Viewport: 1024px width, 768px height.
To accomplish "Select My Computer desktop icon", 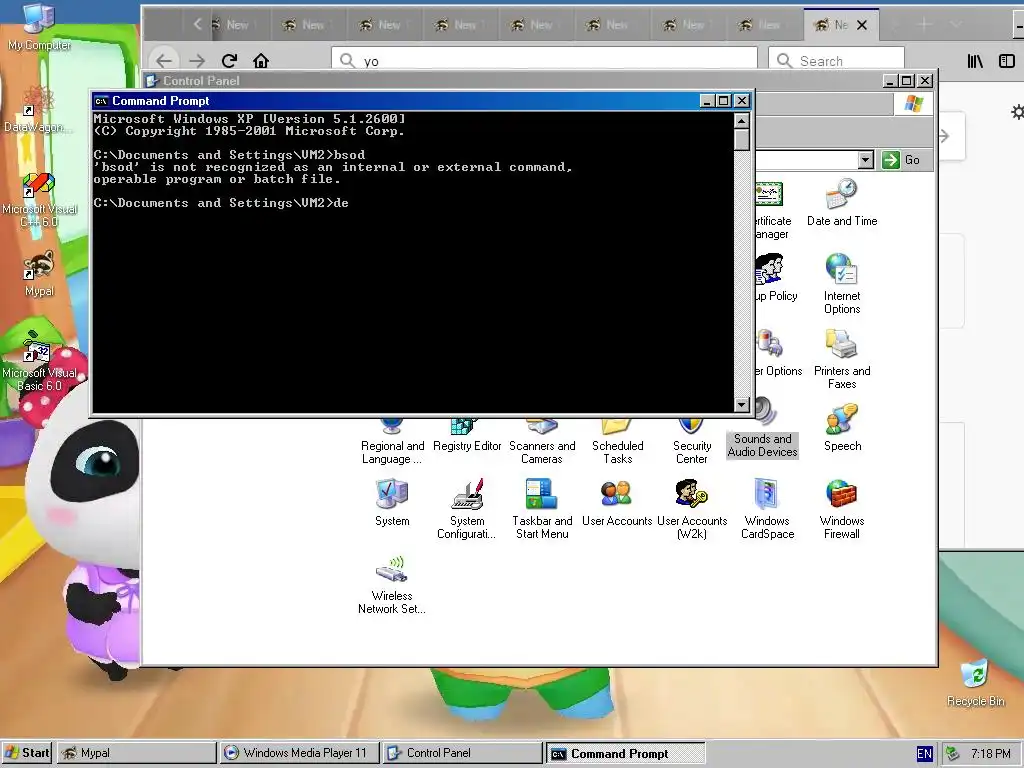I will click(x=39, y=27).
